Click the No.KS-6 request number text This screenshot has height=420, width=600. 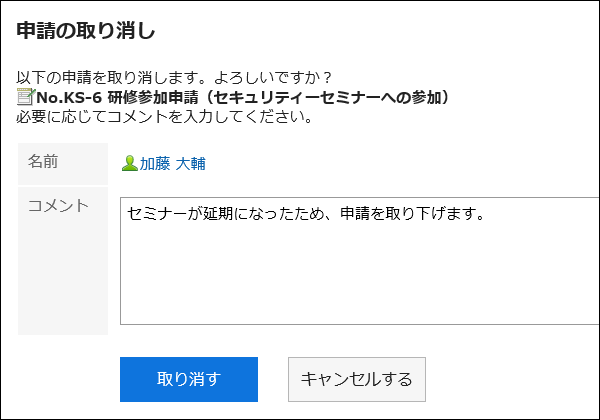coord(68,98)
